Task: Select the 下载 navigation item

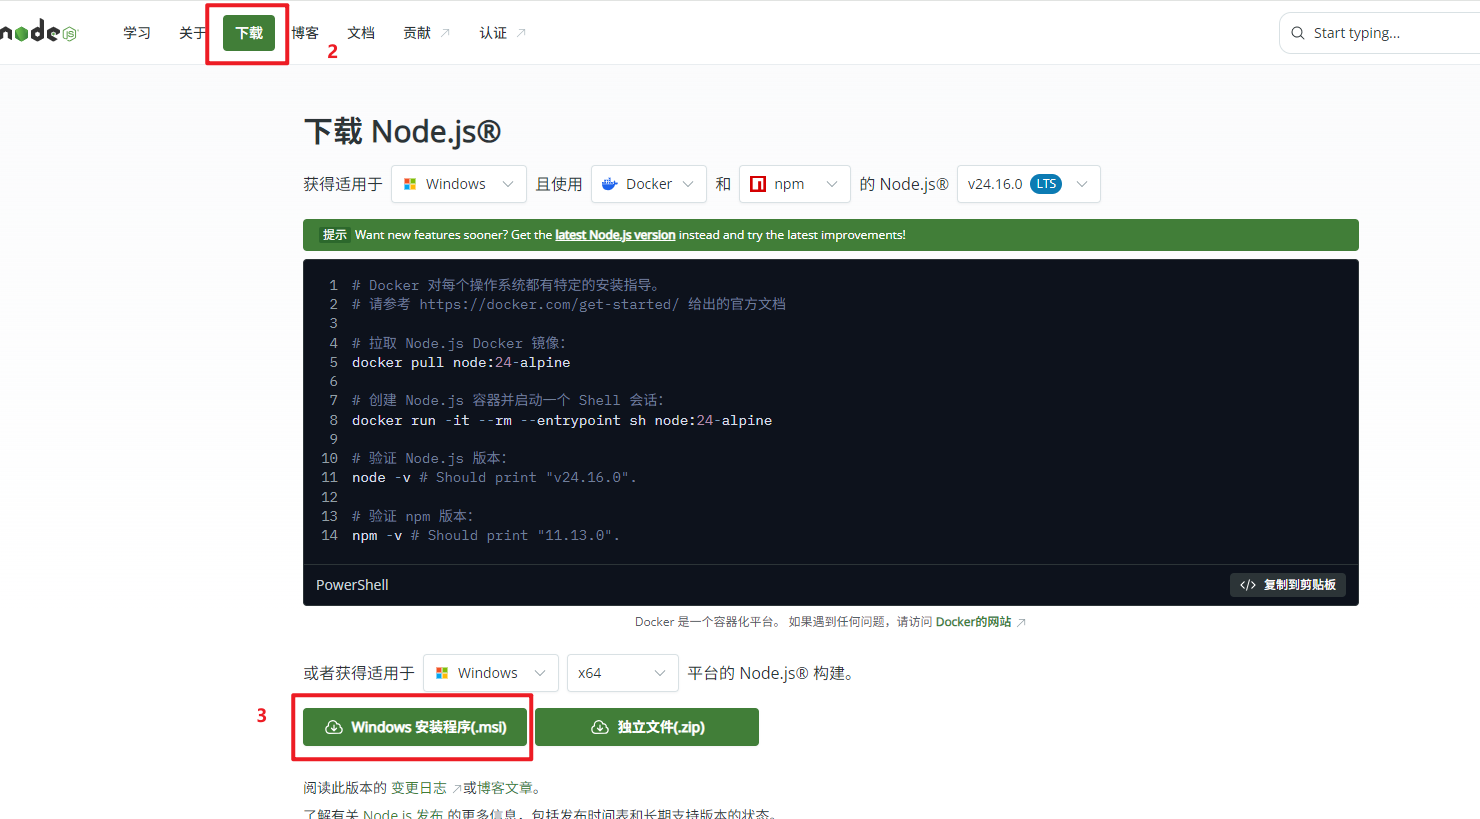Action: [x=249, y=33]
